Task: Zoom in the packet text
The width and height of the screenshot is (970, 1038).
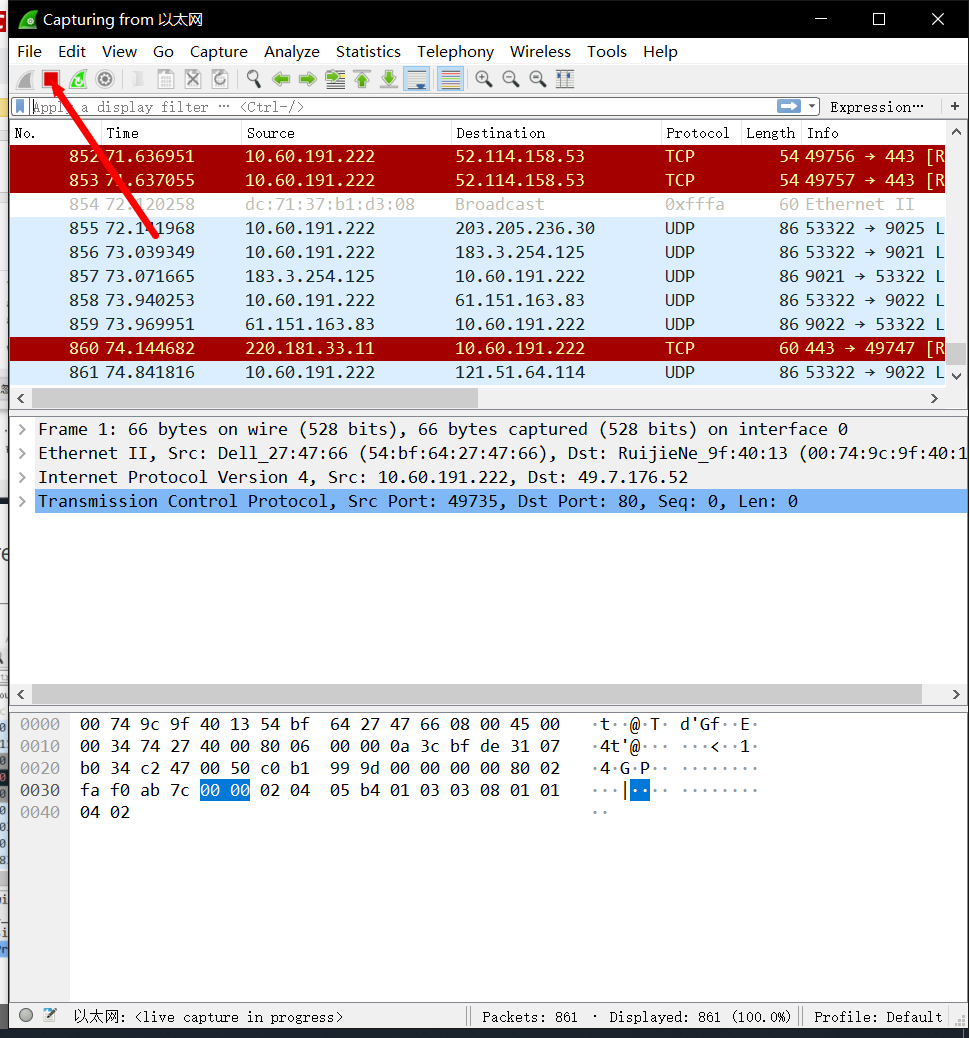Action: (484, 79)
